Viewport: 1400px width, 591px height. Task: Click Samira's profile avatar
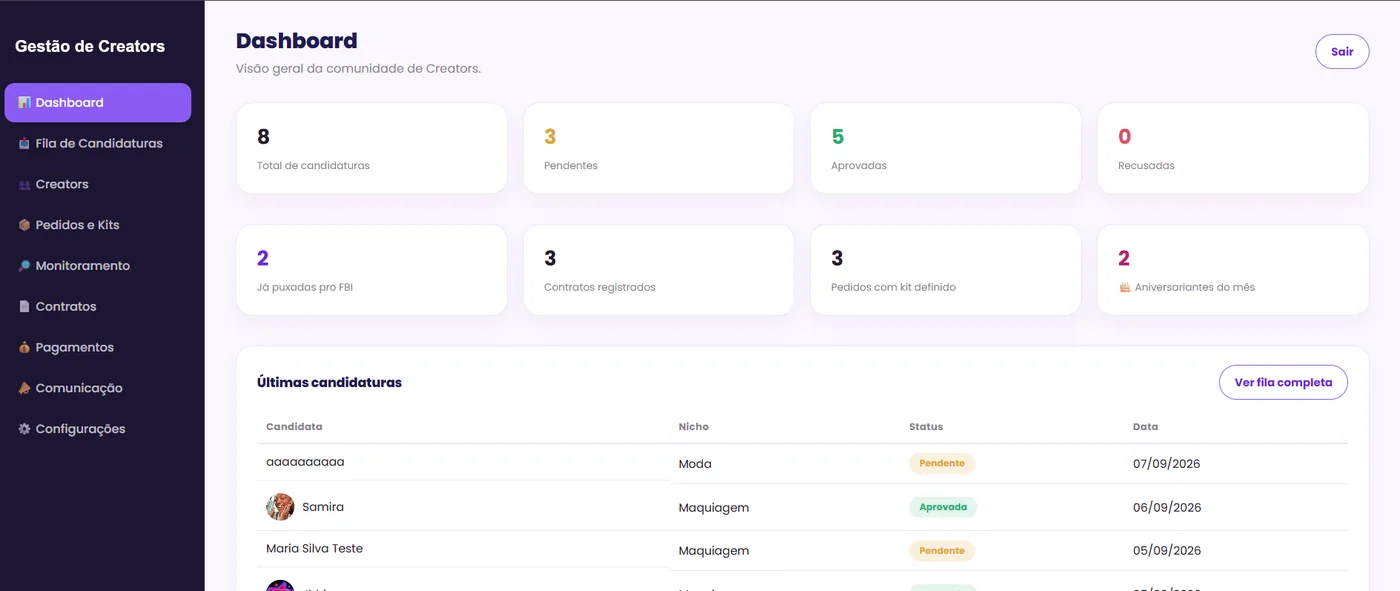pyautogui.click(x=280, y=507)
